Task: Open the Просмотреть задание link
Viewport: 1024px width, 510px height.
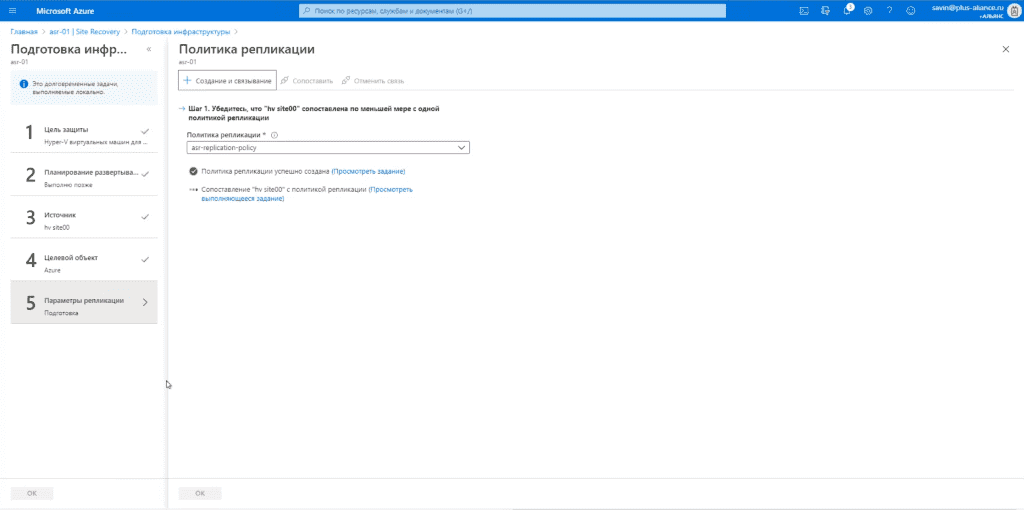Action: [368, 171]
